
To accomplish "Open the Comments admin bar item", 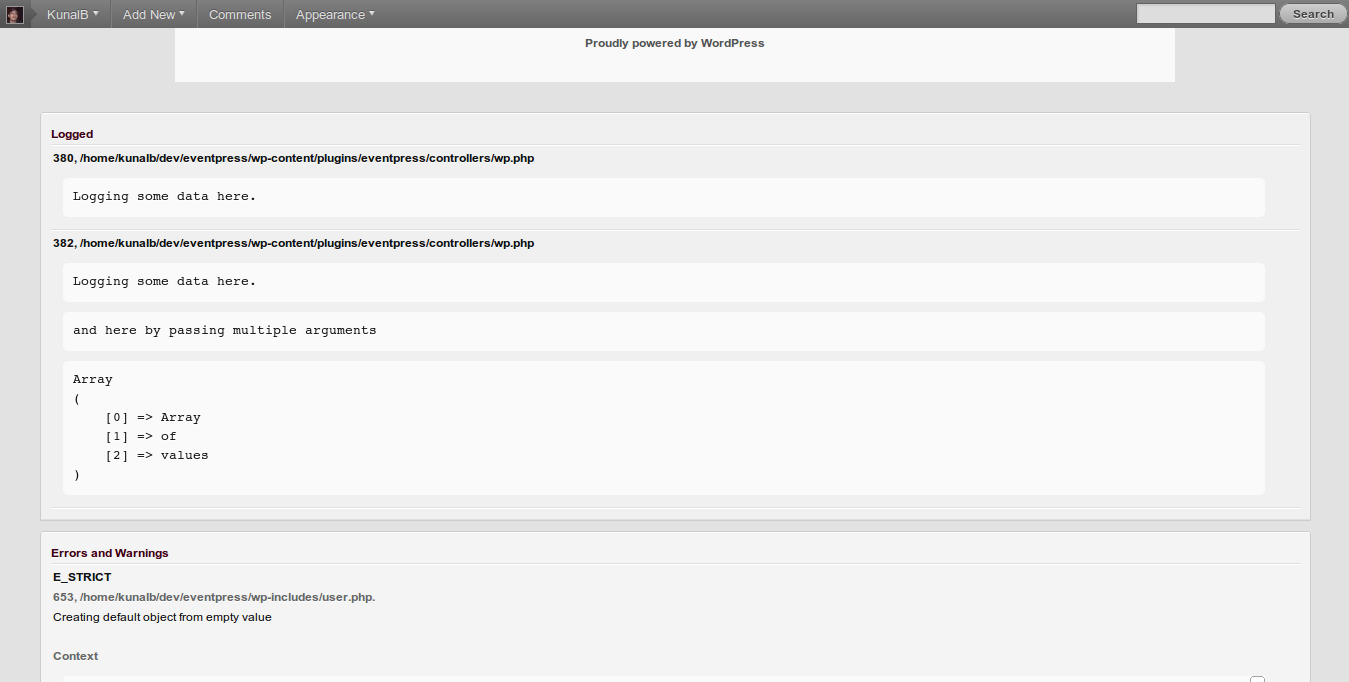I will pyautogui.click(x=240, y=14).
